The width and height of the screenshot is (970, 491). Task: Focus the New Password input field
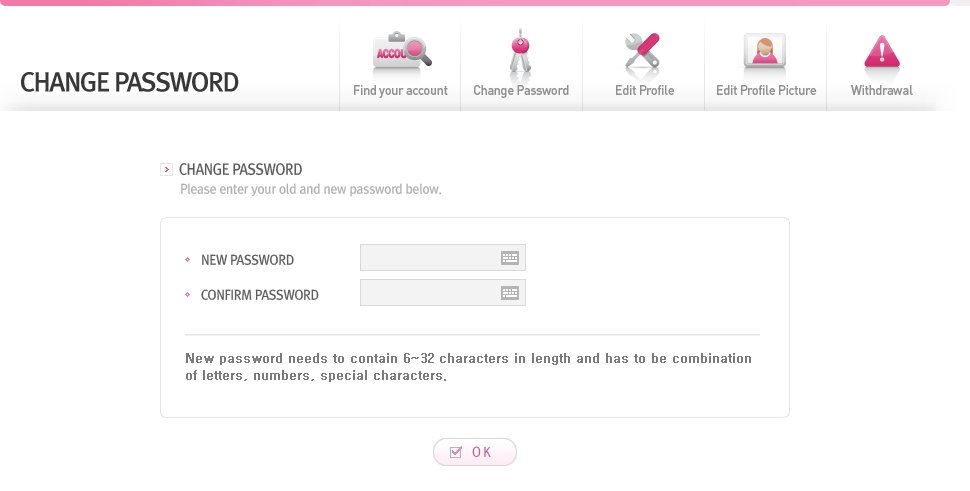[429, 258]
